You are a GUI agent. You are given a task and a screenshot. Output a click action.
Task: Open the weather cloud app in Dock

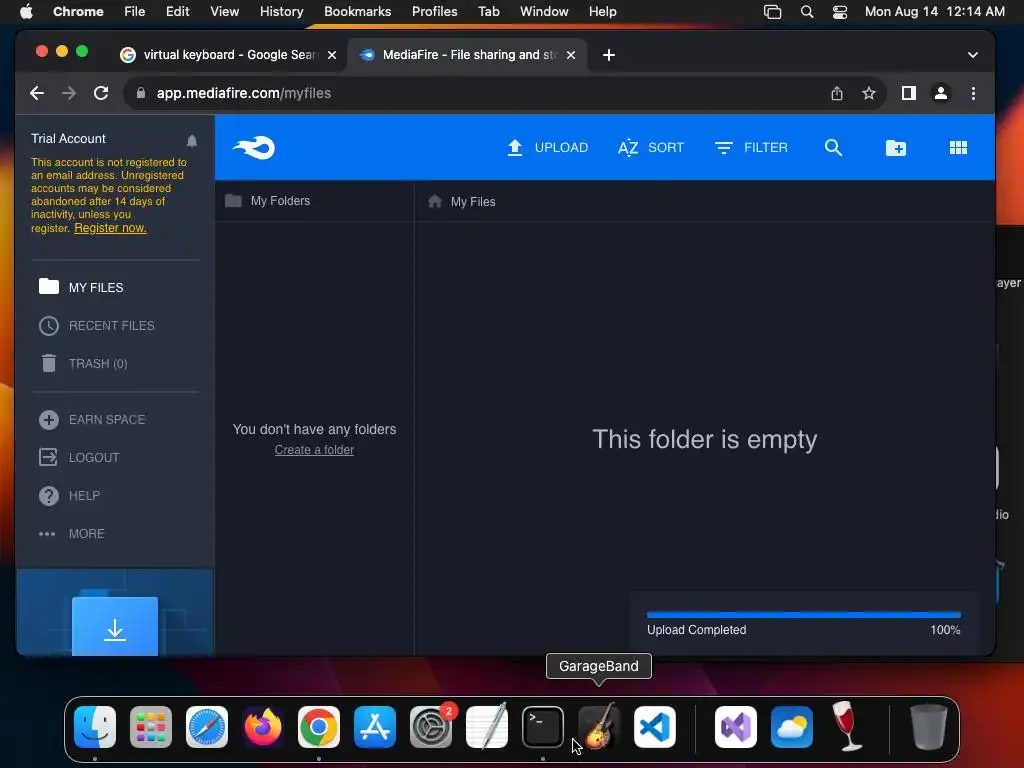[x=792, y=726]
